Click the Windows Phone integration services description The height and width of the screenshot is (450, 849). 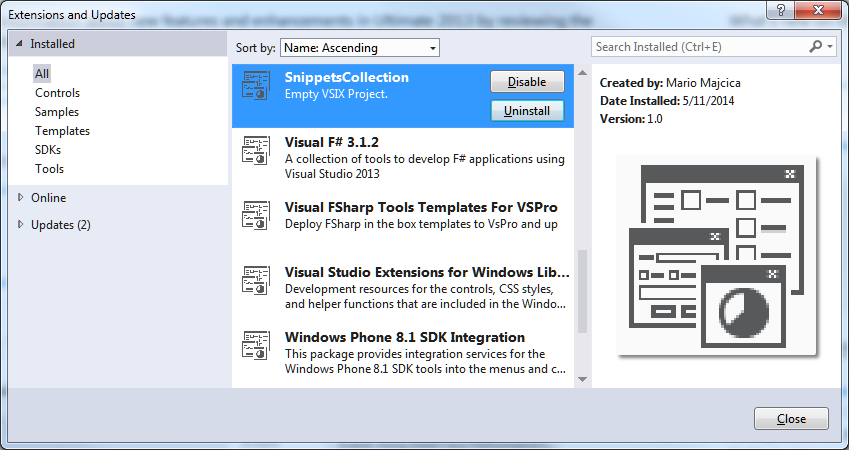point(425,361)
